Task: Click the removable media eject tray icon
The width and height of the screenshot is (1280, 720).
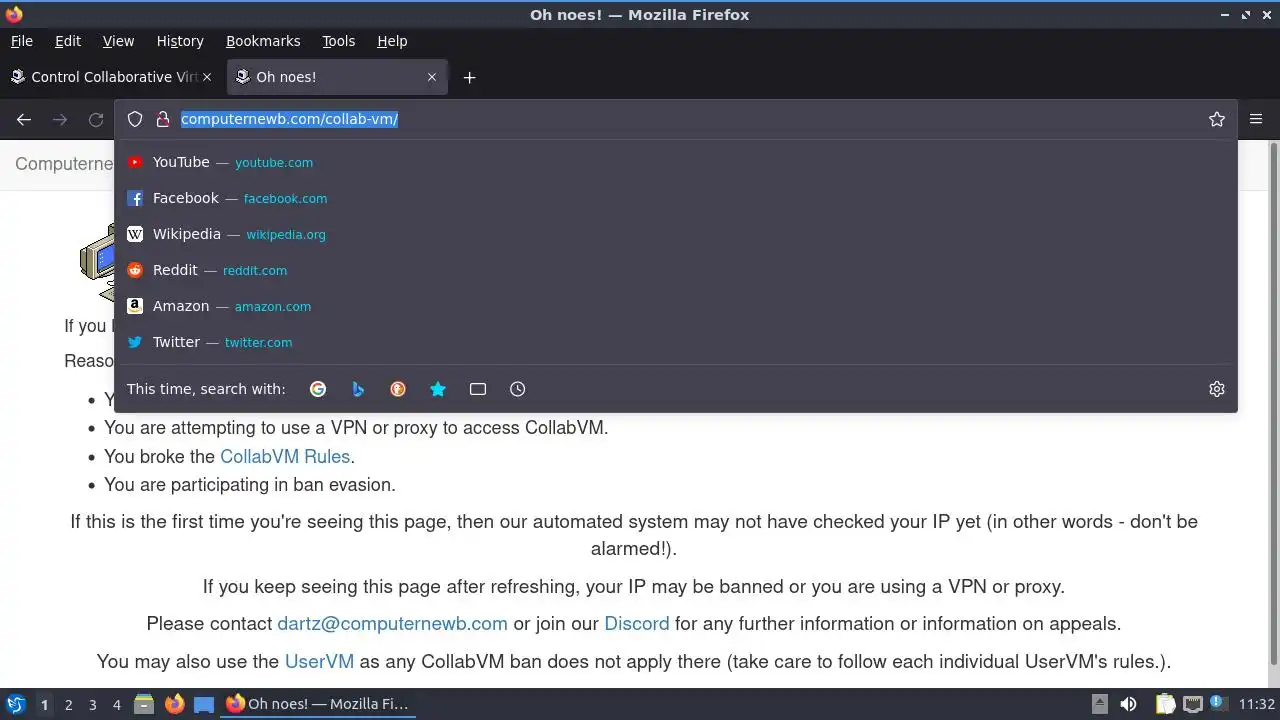Action: (1099, 704)
